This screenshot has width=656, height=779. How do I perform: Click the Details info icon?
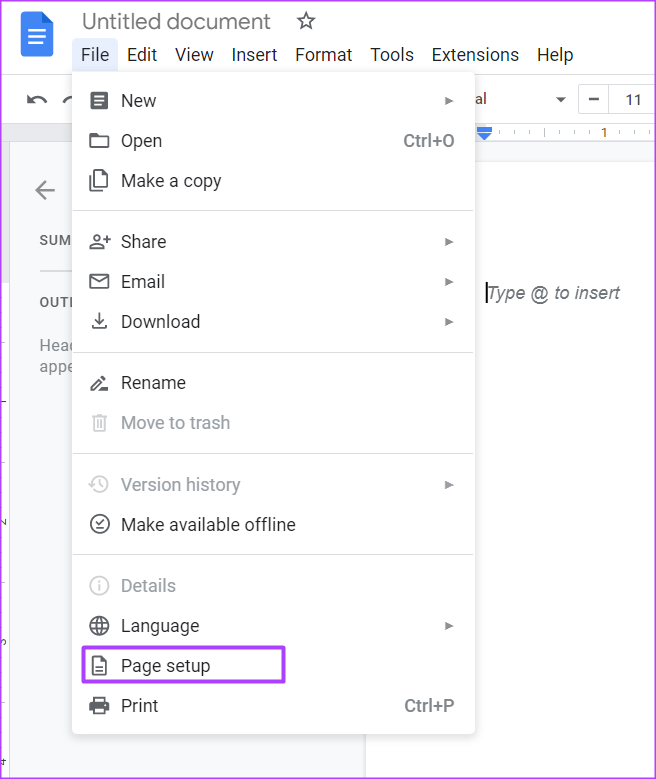tap(99, 586)
